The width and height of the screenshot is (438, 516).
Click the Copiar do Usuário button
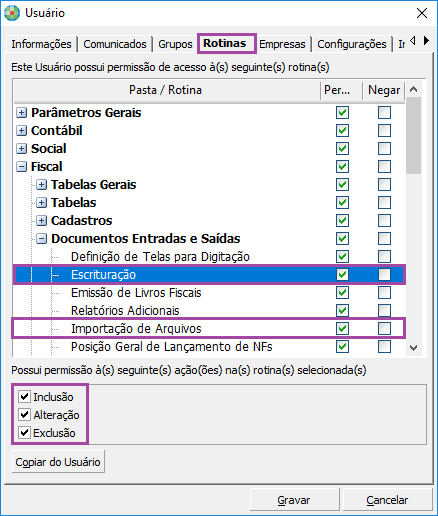58,462
